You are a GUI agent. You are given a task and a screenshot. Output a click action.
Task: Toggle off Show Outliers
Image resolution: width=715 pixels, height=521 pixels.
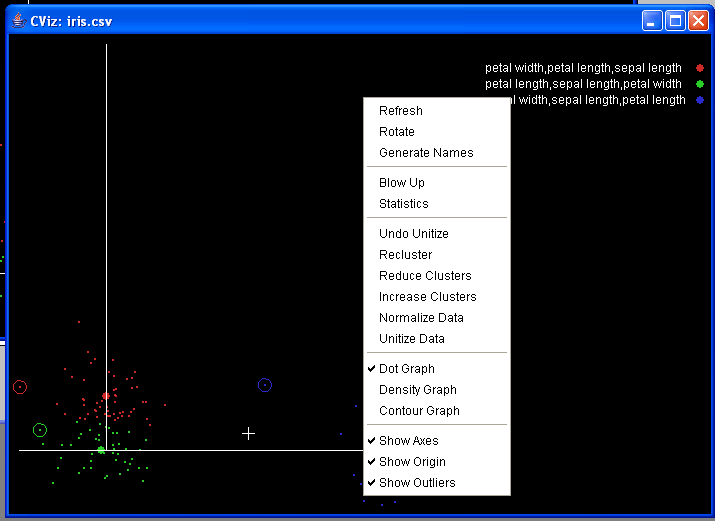point(416,483)
